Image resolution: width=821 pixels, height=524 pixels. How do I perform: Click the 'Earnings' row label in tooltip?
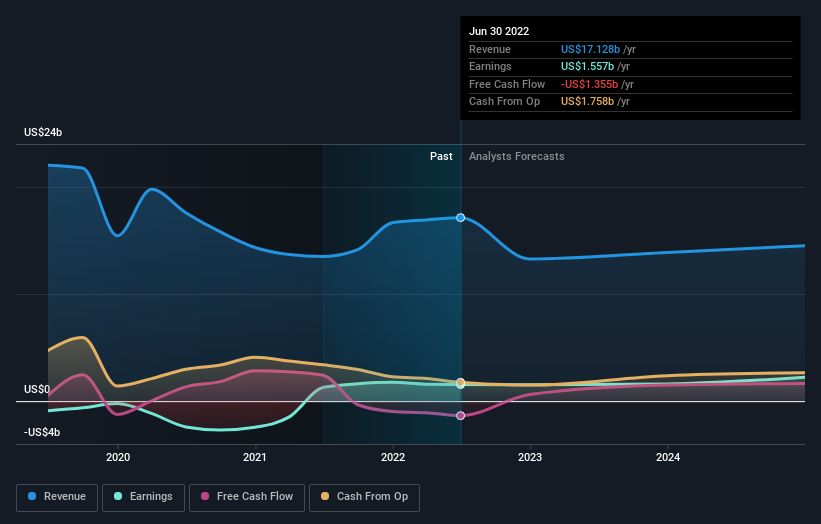point(490,66)
